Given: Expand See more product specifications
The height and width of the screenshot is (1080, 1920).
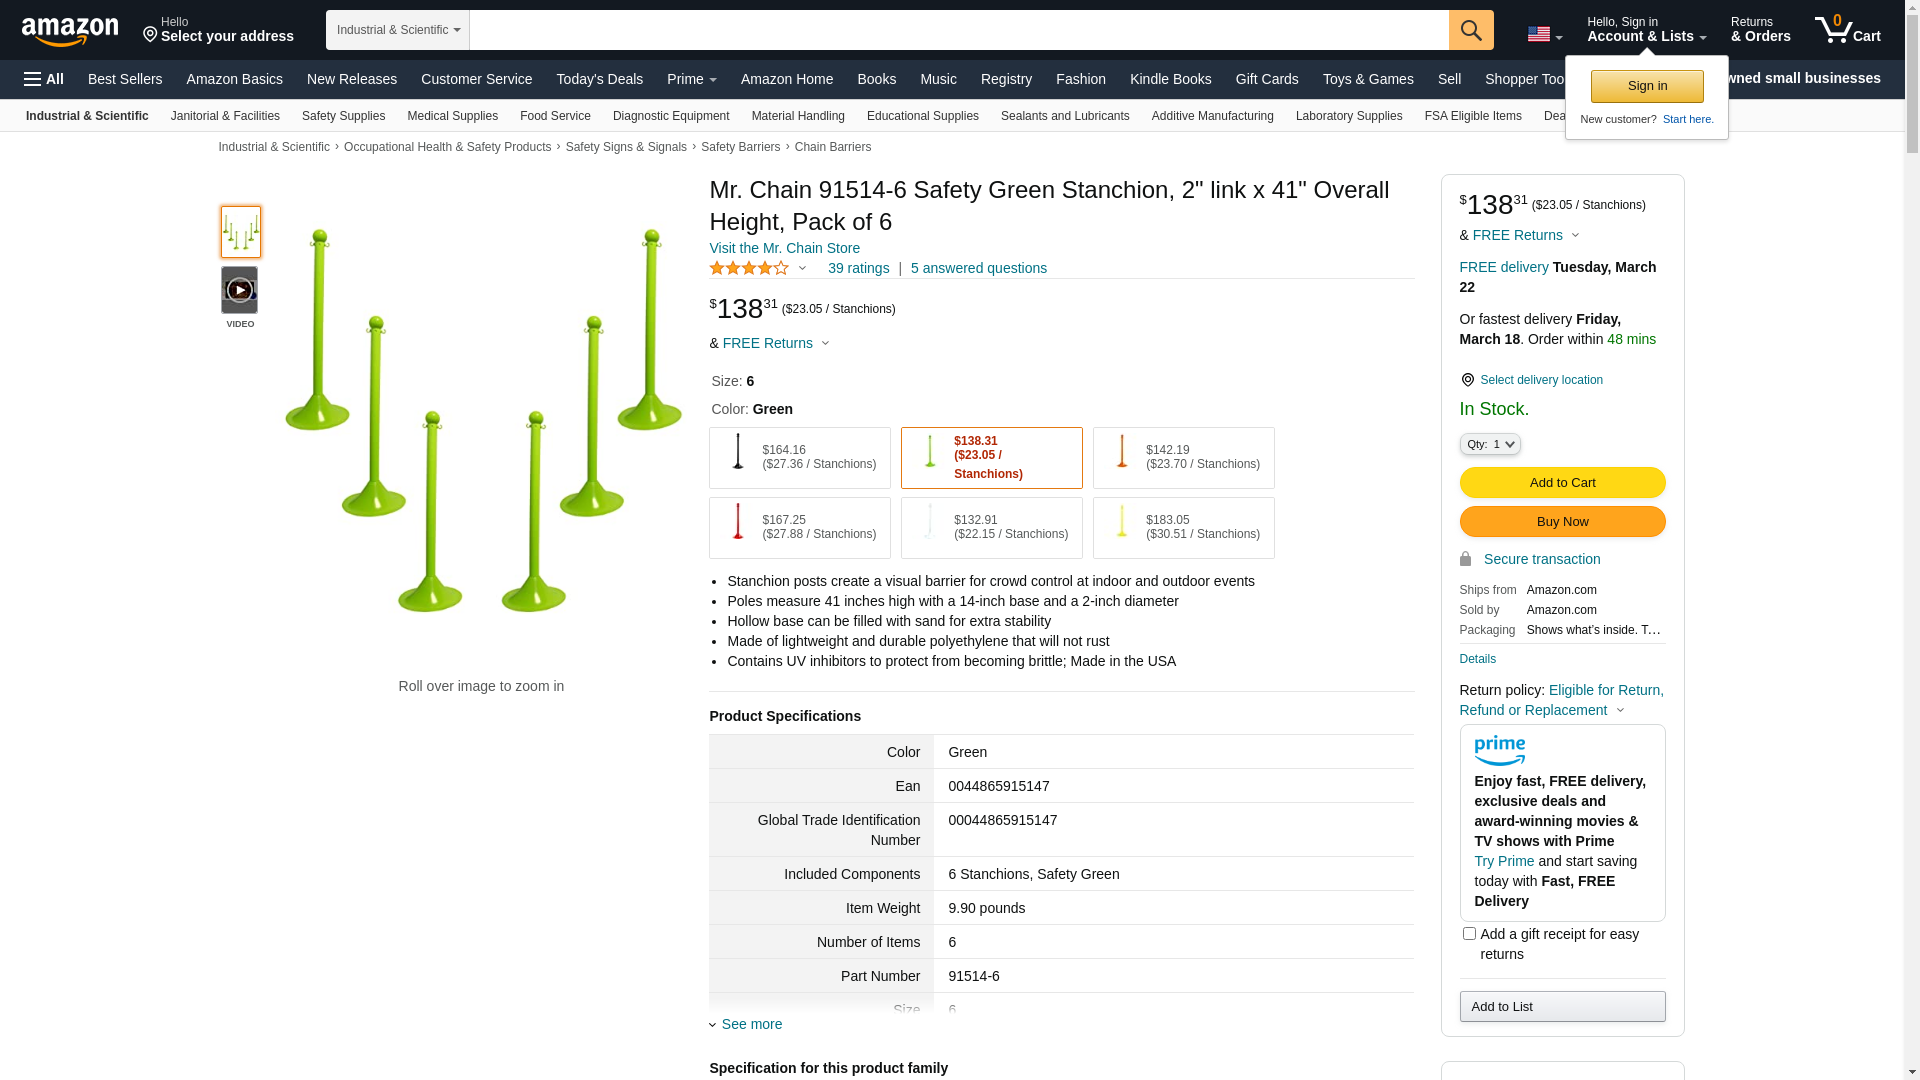Looking at the screenshot, I should pos(751,1024).
